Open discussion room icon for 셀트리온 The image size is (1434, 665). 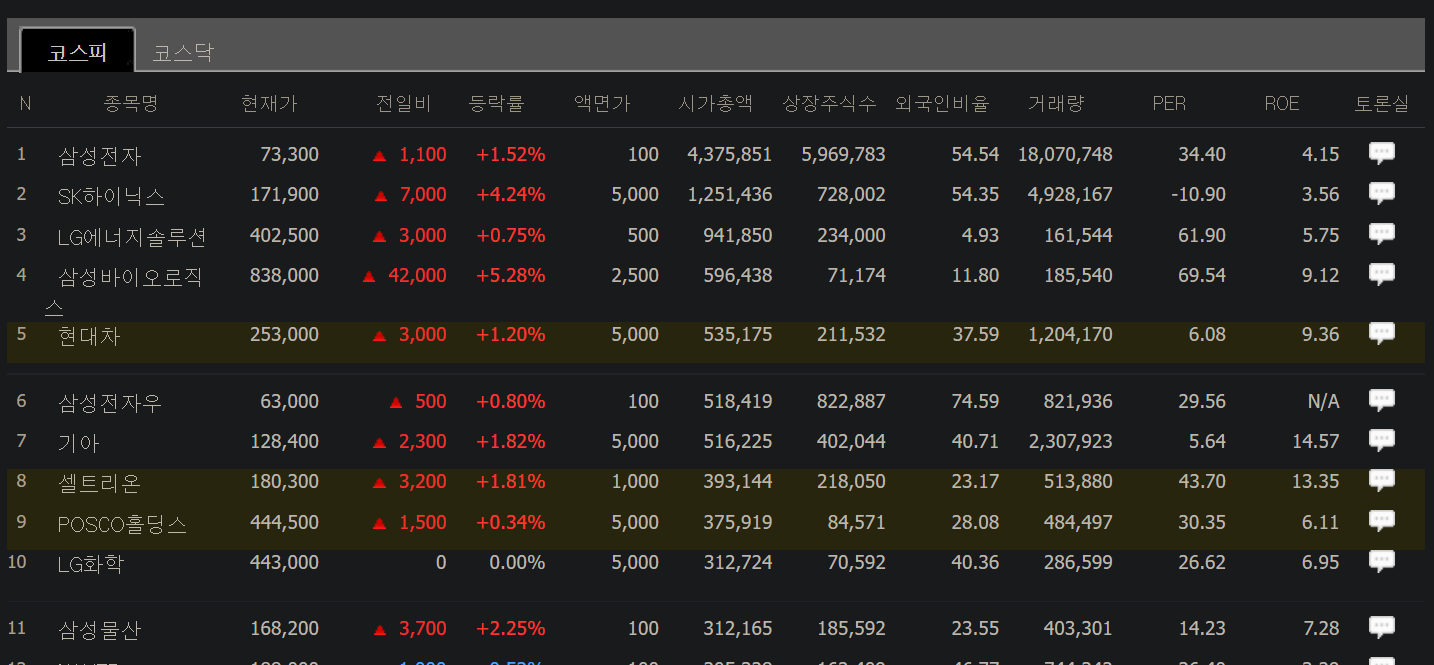tap(1382, 481)
